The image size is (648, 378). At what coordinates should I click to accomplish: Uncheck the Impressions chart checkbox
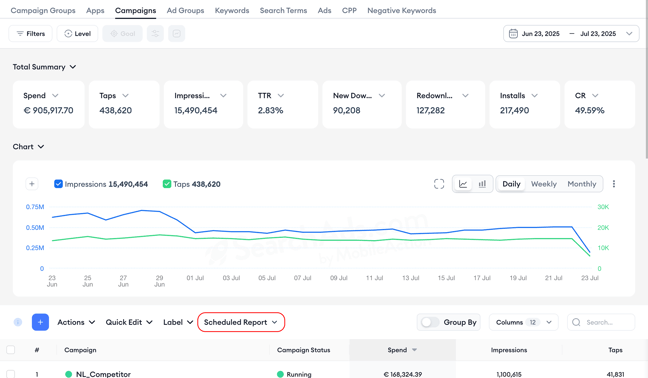click(x=58, y=184)
